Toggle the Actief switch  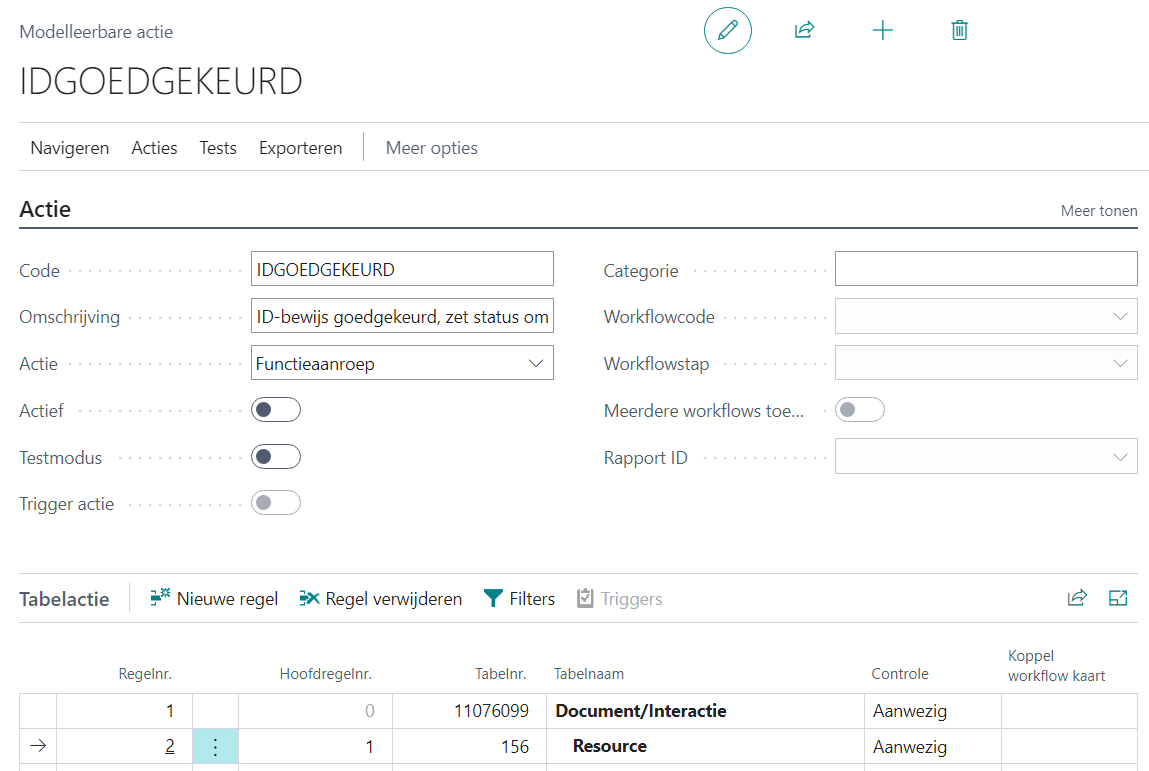276,410
